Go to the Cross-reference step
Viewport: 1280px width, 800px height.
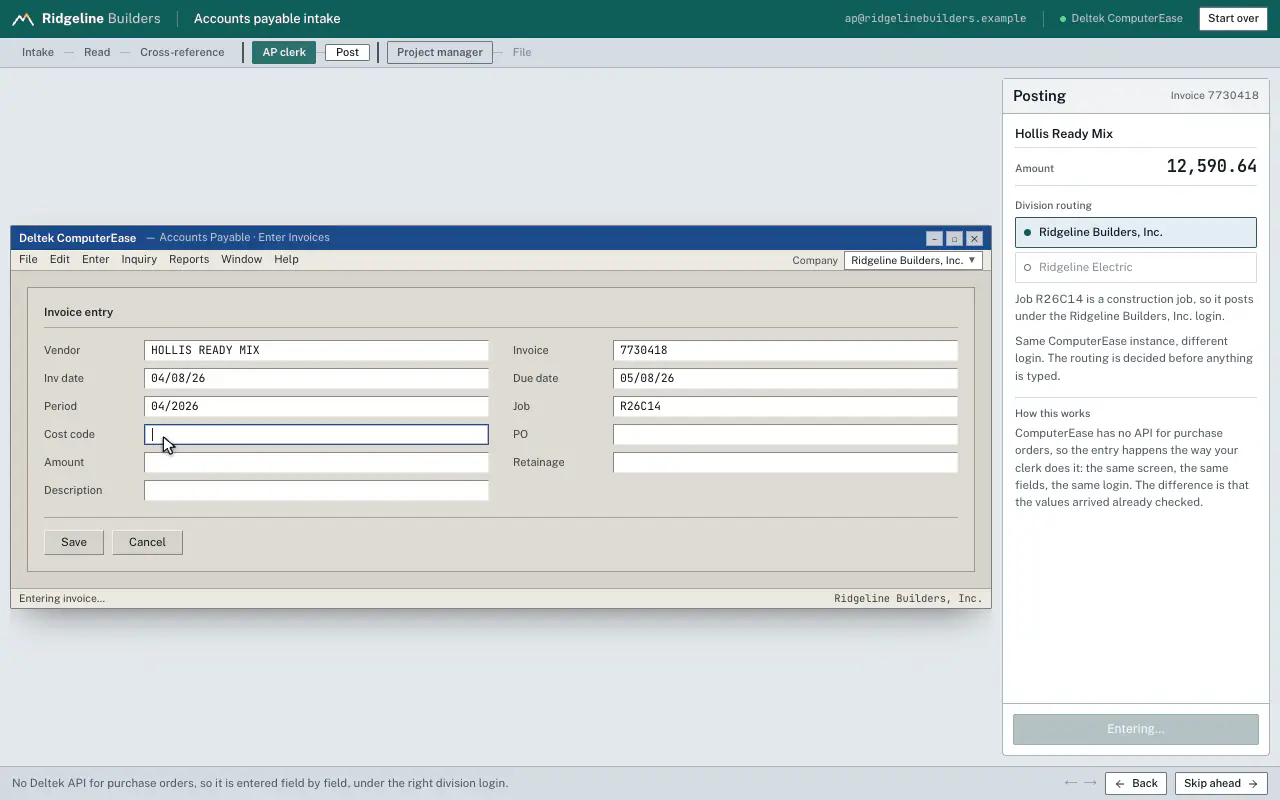click(x=182, y=52)
